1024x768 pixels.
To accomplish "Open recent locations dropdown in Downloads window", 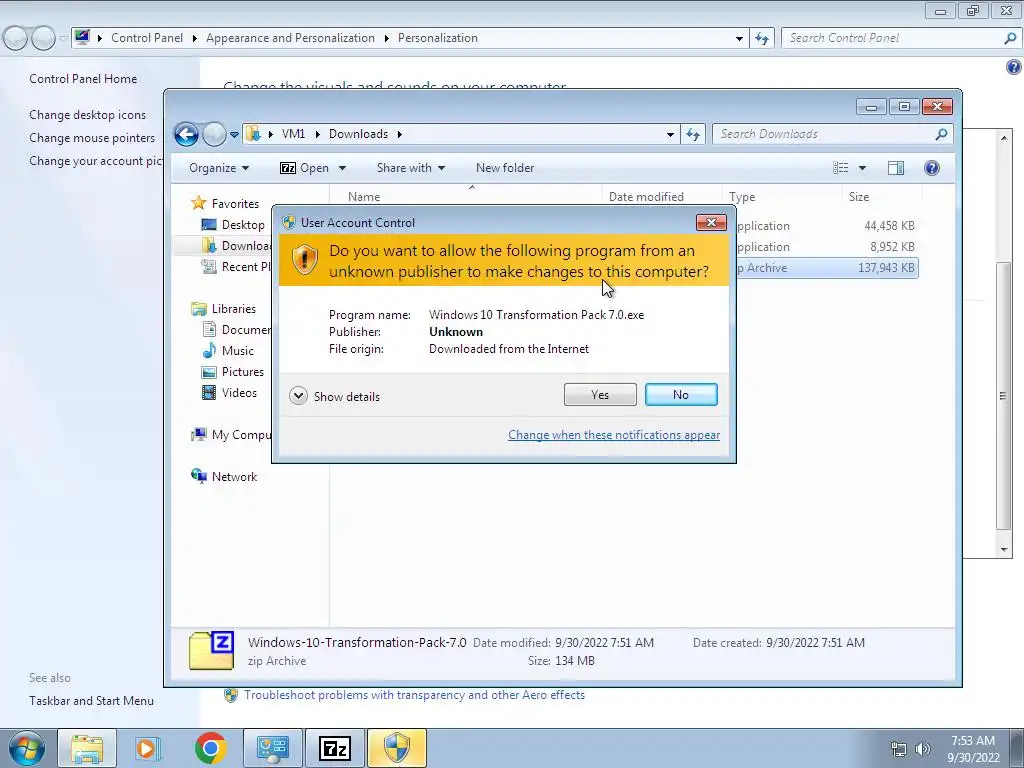I will [234, 135].
